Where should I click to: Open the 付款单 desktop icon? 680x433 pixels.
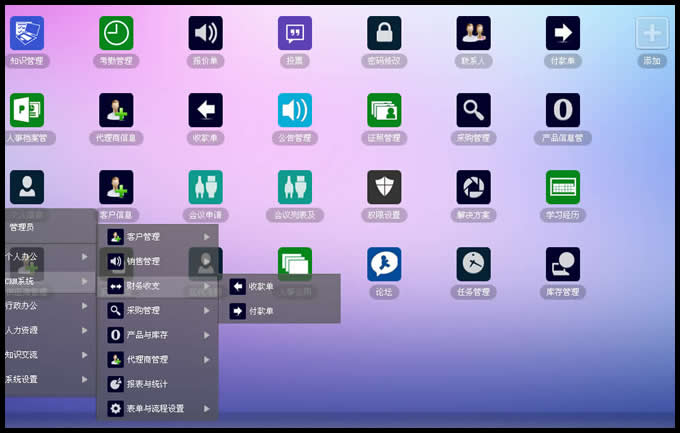(x=563, y=33)
